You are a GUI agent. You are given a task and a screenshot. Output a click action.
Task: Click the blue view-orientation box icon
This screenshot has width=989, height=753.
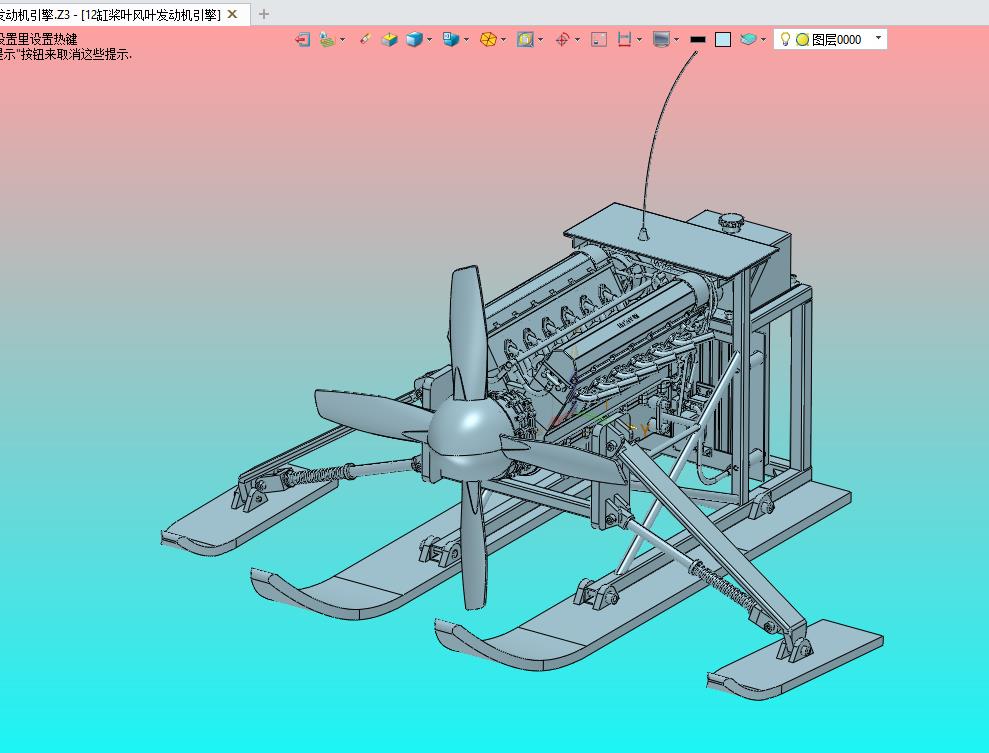[x=450, y=40]
